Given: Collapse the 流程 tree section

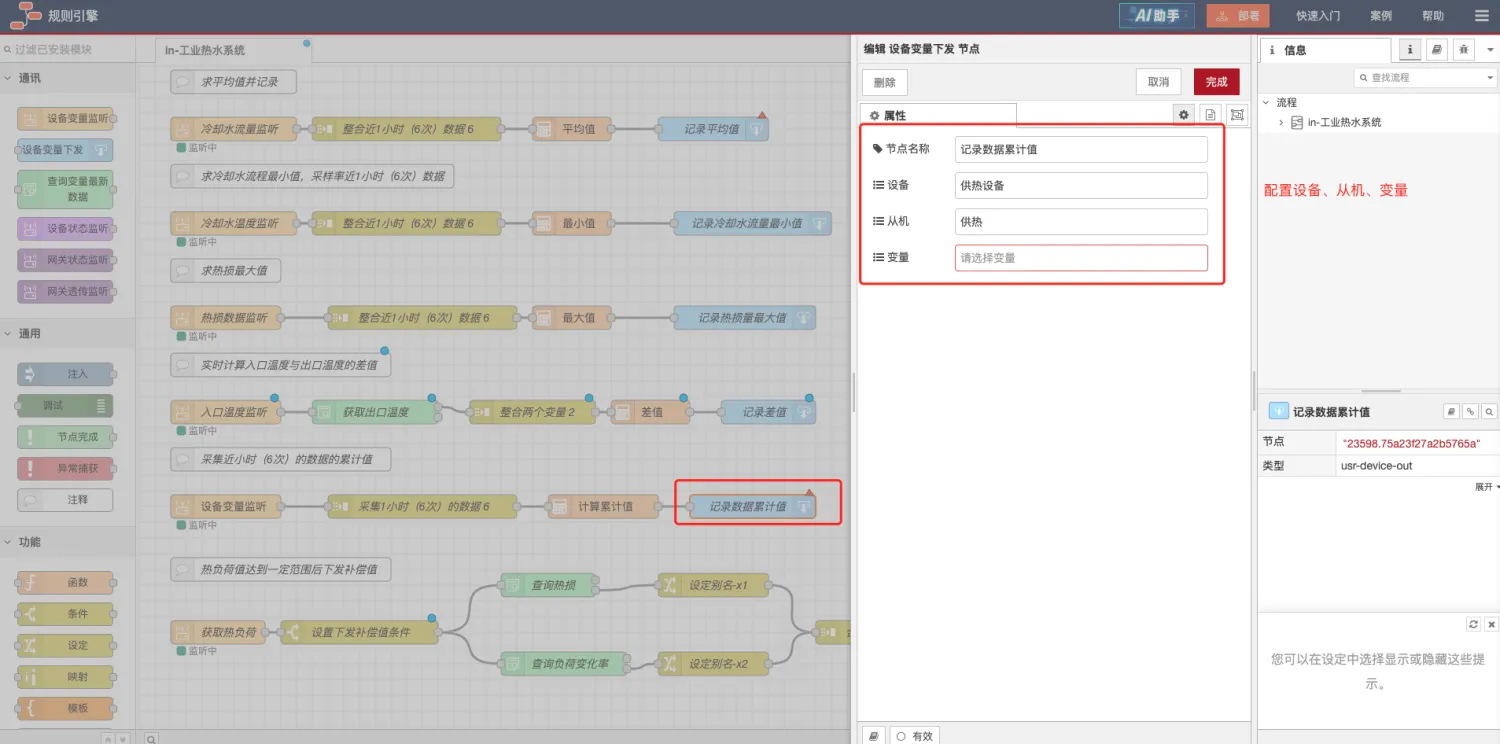Looking at the screenshot, I should click(x=1266, y=102).
